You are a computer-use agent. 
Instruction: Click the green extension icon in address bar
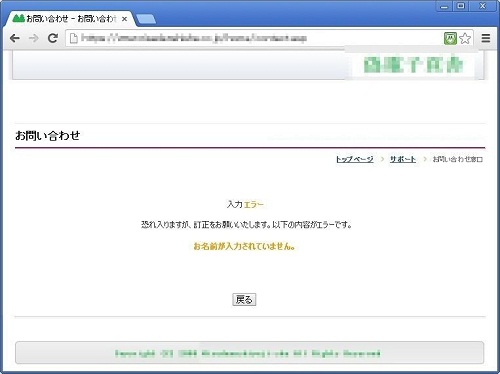pyautogui.click(x=450, y=38)
